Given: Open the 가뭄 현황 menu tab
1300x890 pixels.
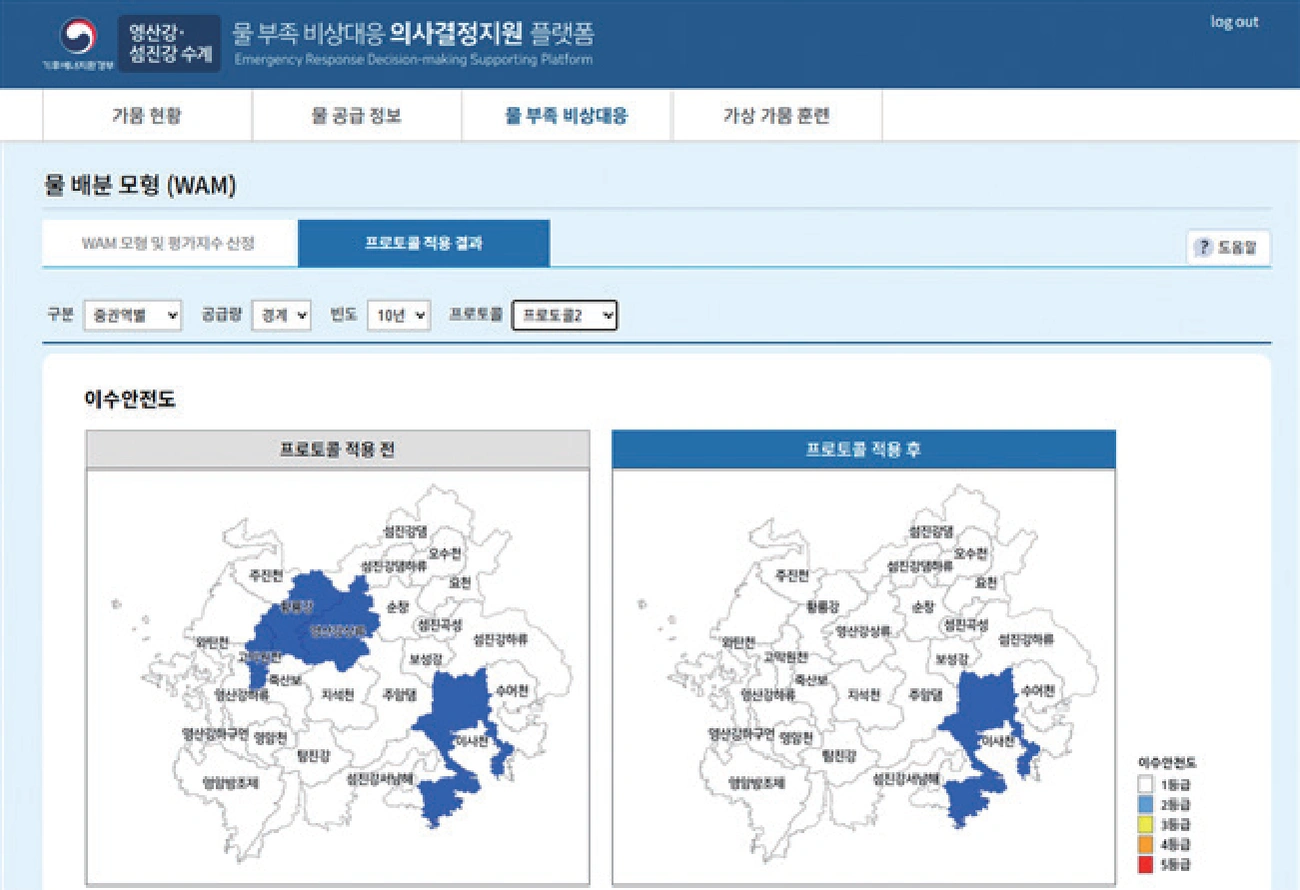Looking at the screenshot, I should 147,115.
